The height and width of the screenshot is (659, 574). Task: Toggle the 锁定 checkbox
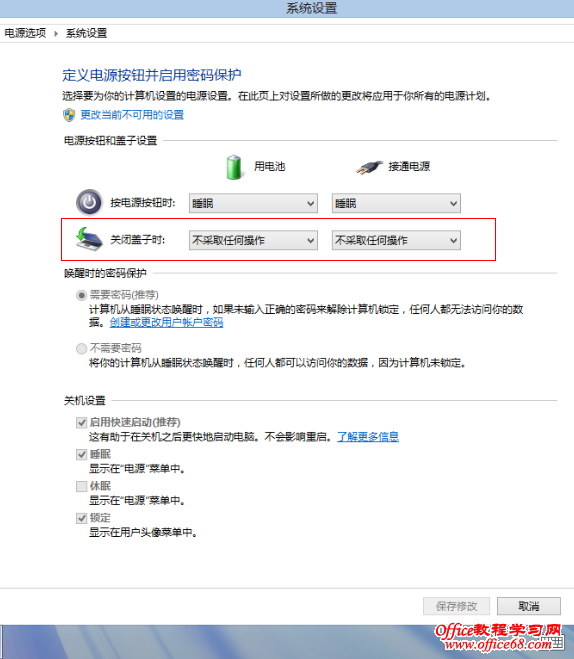(82, 518)
